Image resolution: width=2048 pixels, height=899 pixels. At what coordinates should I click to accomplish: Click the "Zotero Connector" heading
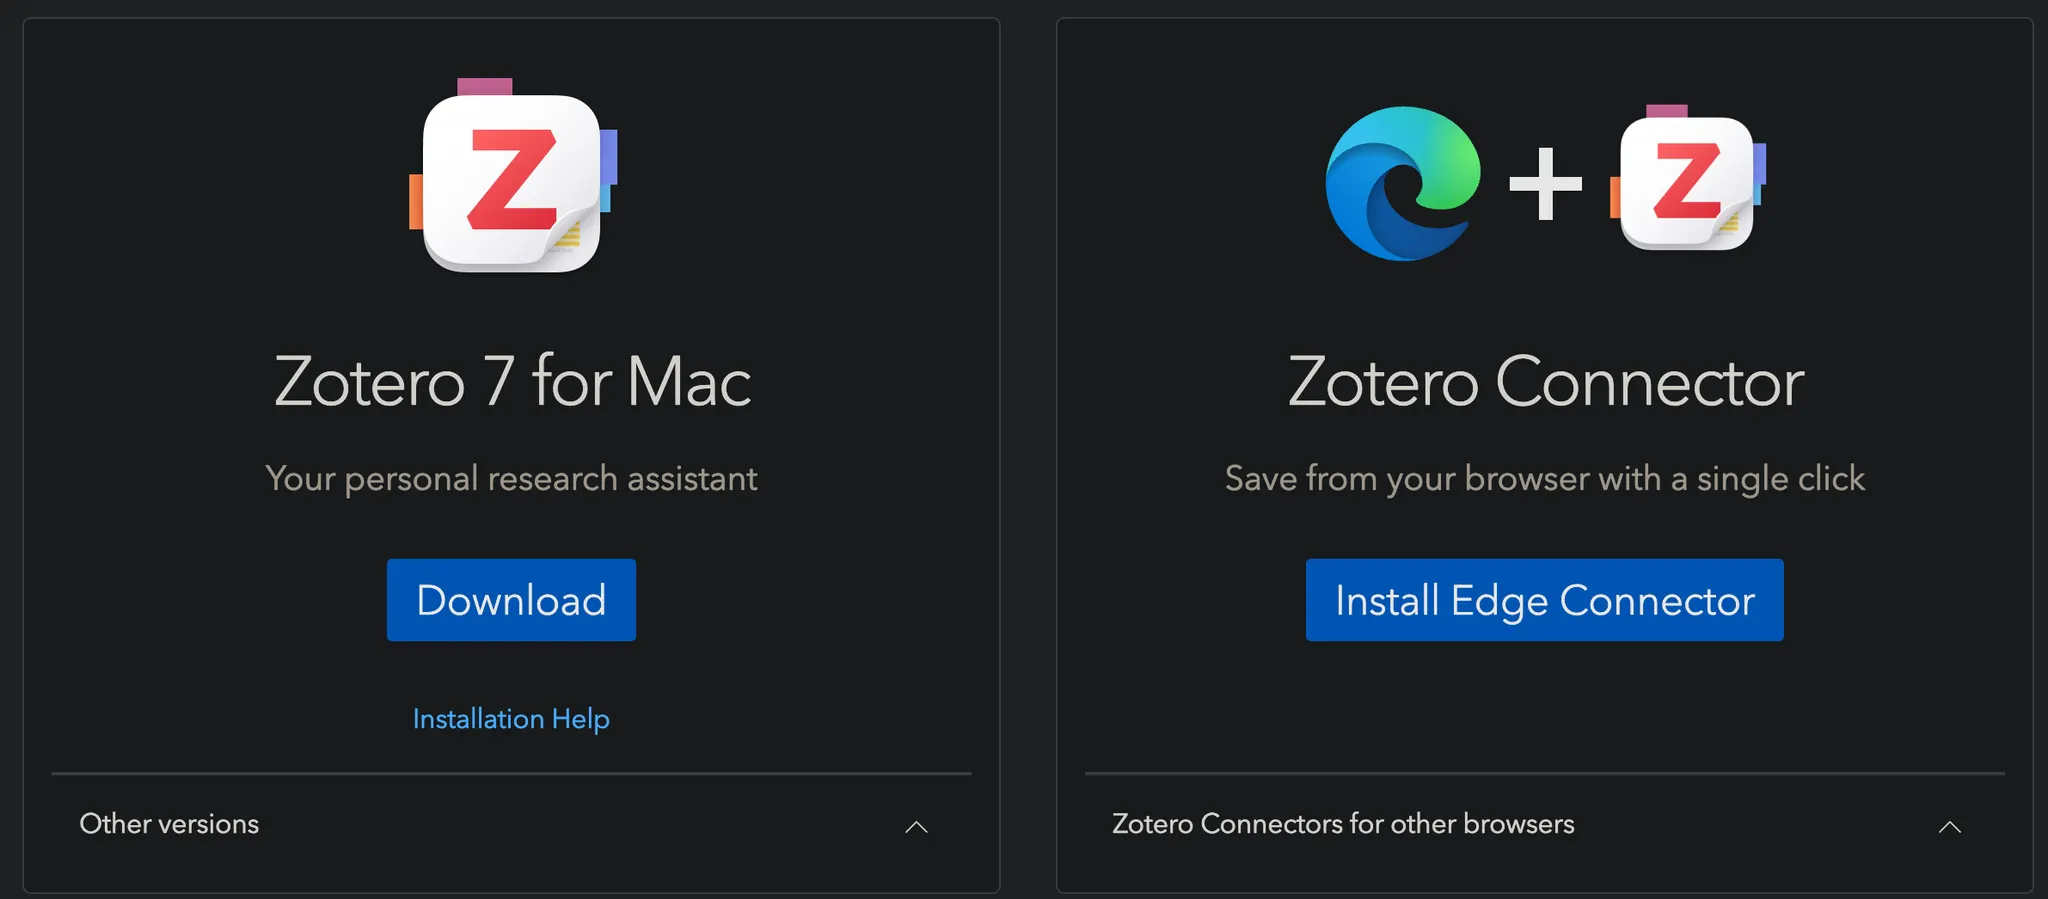tap(1545, 382)
